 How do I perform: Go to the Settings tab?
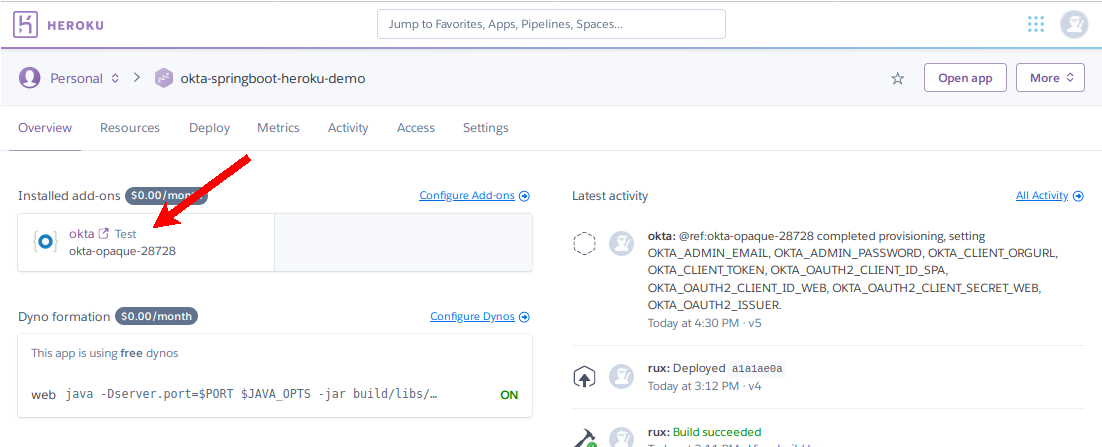coord(485,128)
